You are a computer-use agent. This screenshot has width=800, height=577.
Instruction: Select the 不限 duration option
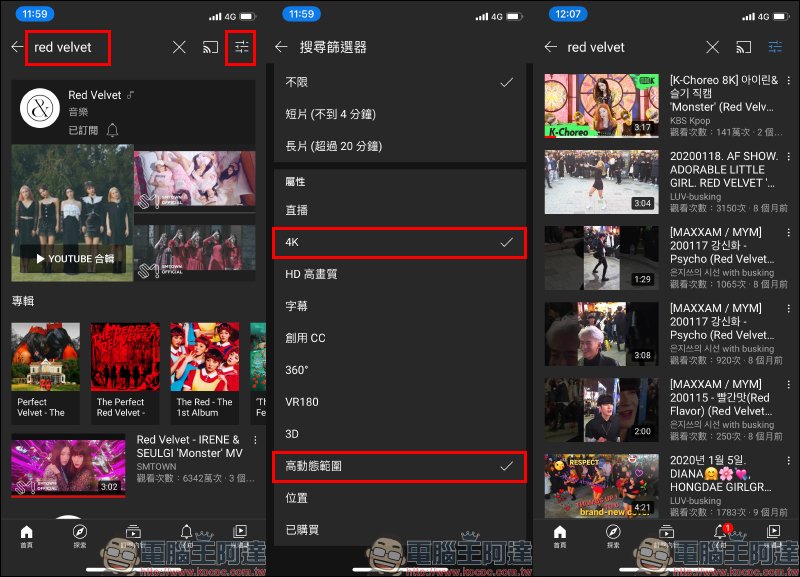tap(399, 82)
